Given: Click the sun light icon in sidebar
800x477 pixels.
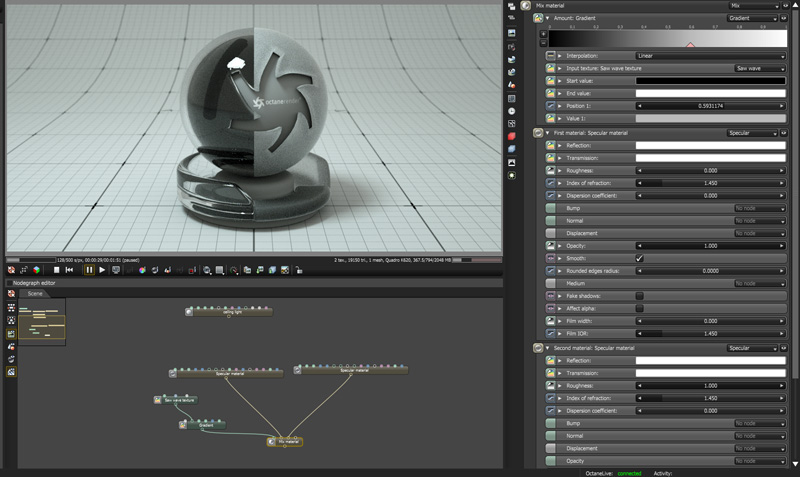Looking at the screenshot, I should point(512,175).
